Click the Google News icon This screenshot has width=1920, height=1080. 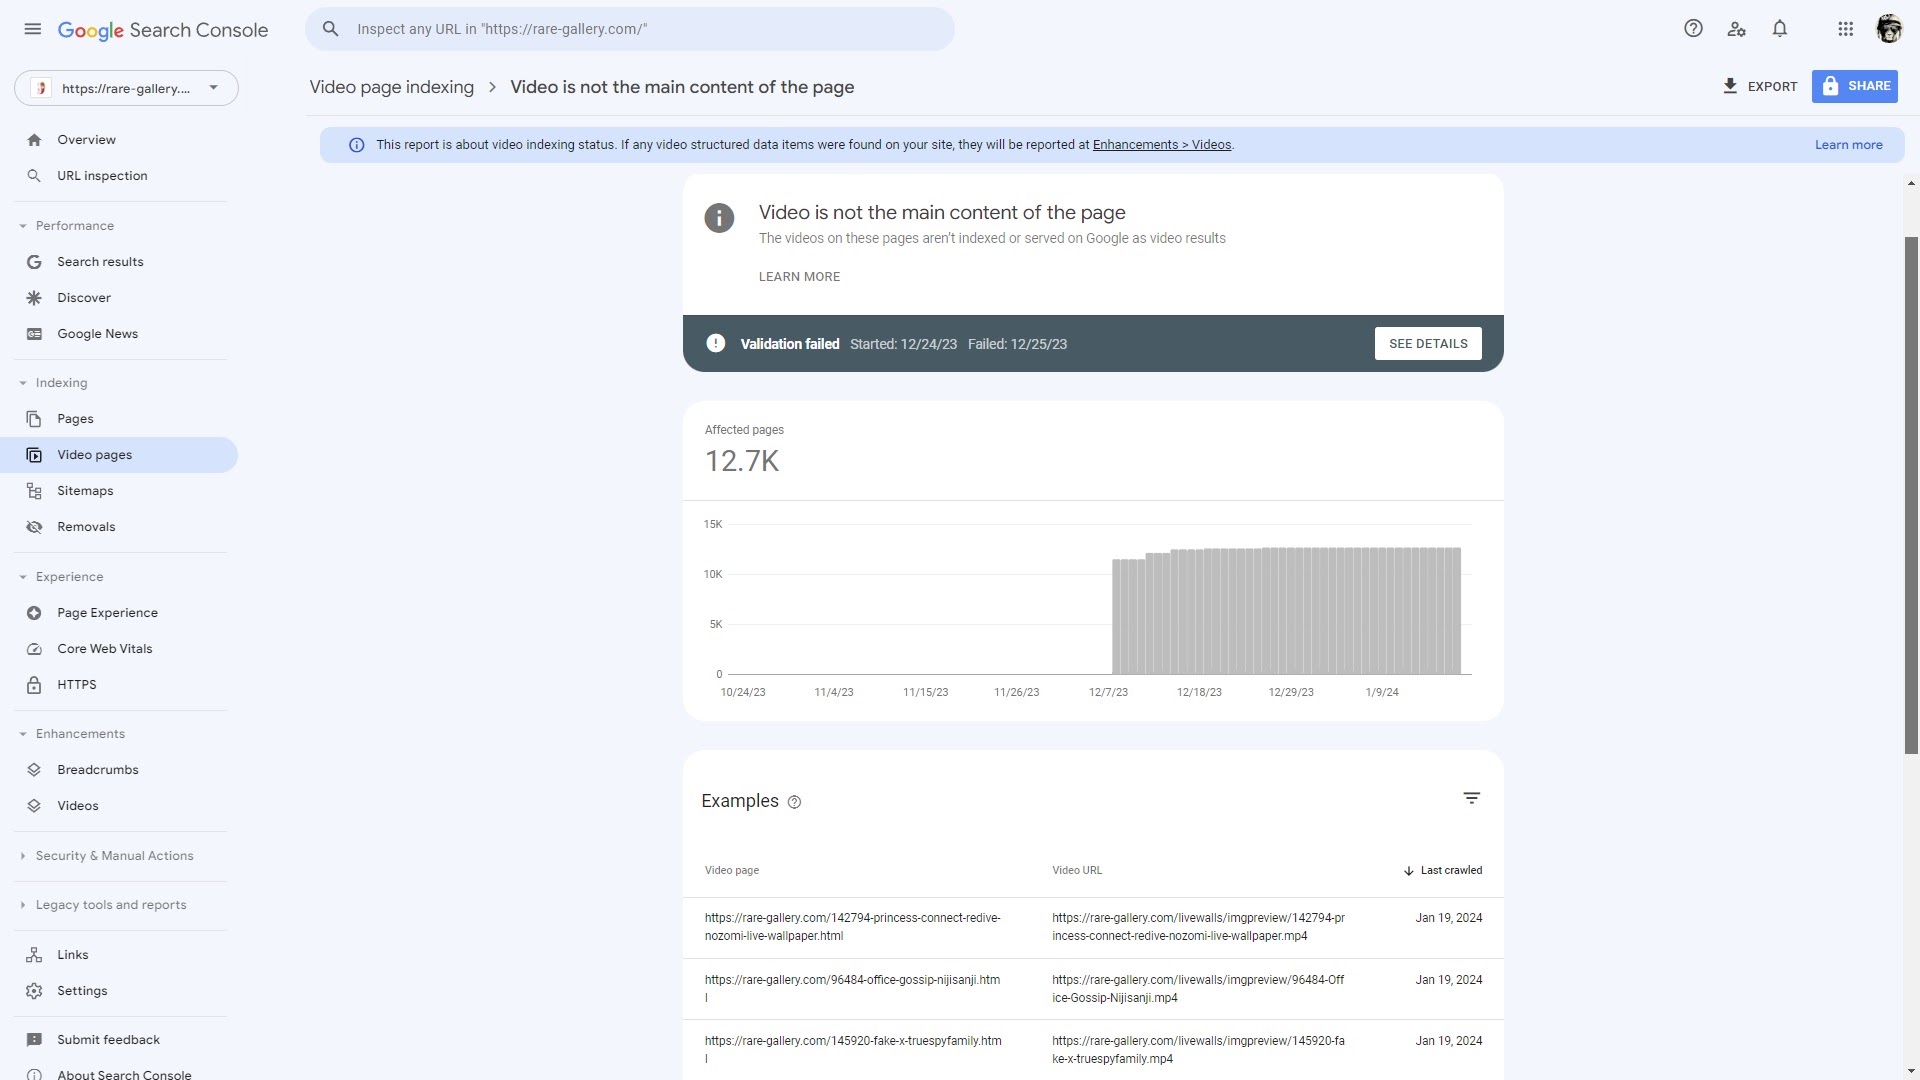pyautogui.click(x=34, y=334)
